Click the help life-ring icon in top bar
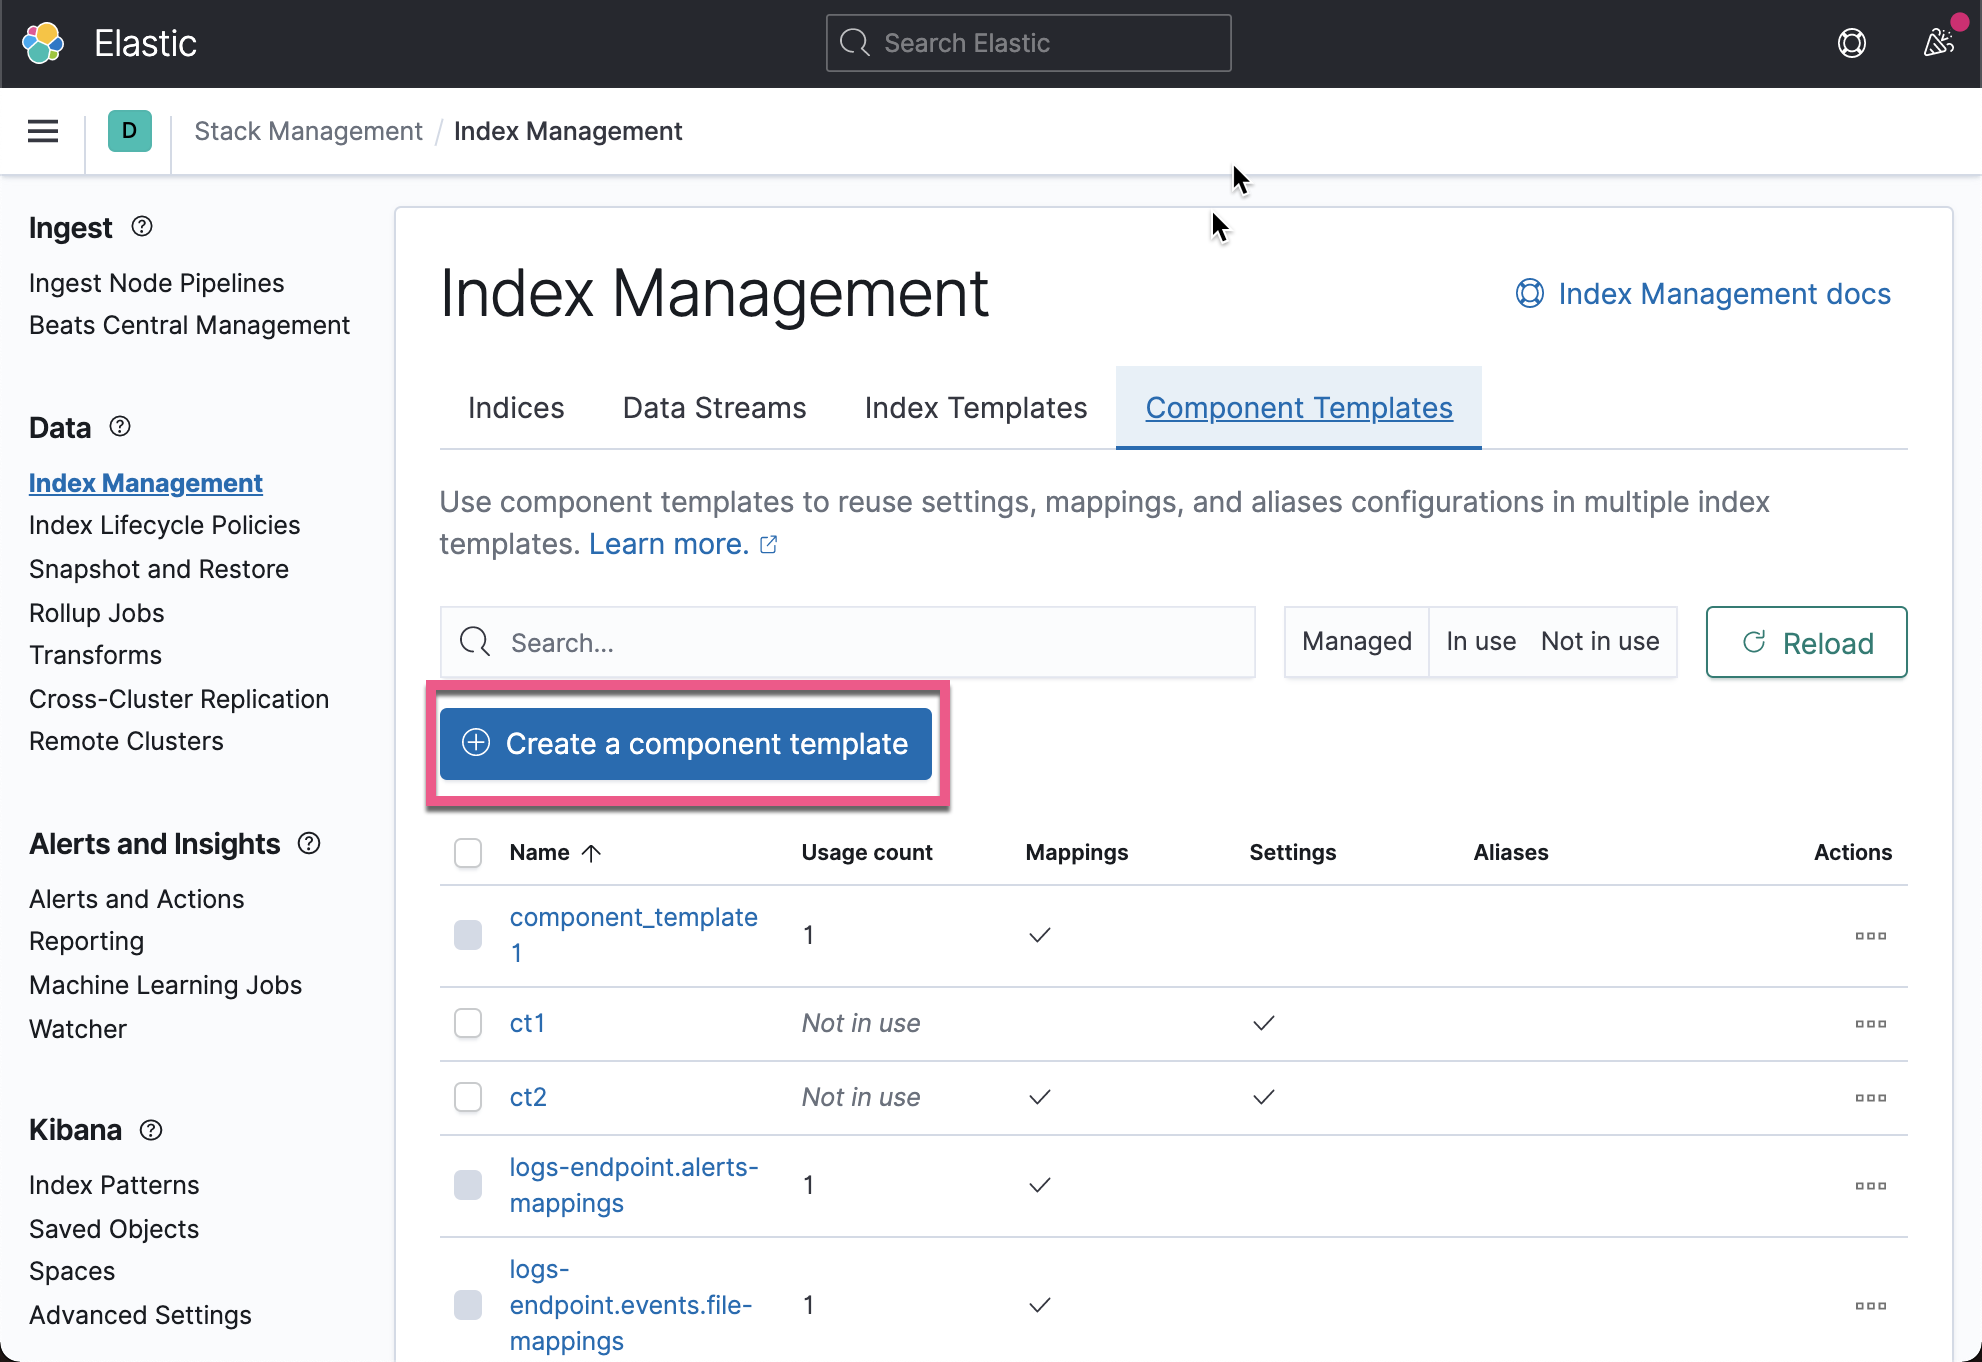Screen dimensions: 1982x1362 pos(1852,43)
